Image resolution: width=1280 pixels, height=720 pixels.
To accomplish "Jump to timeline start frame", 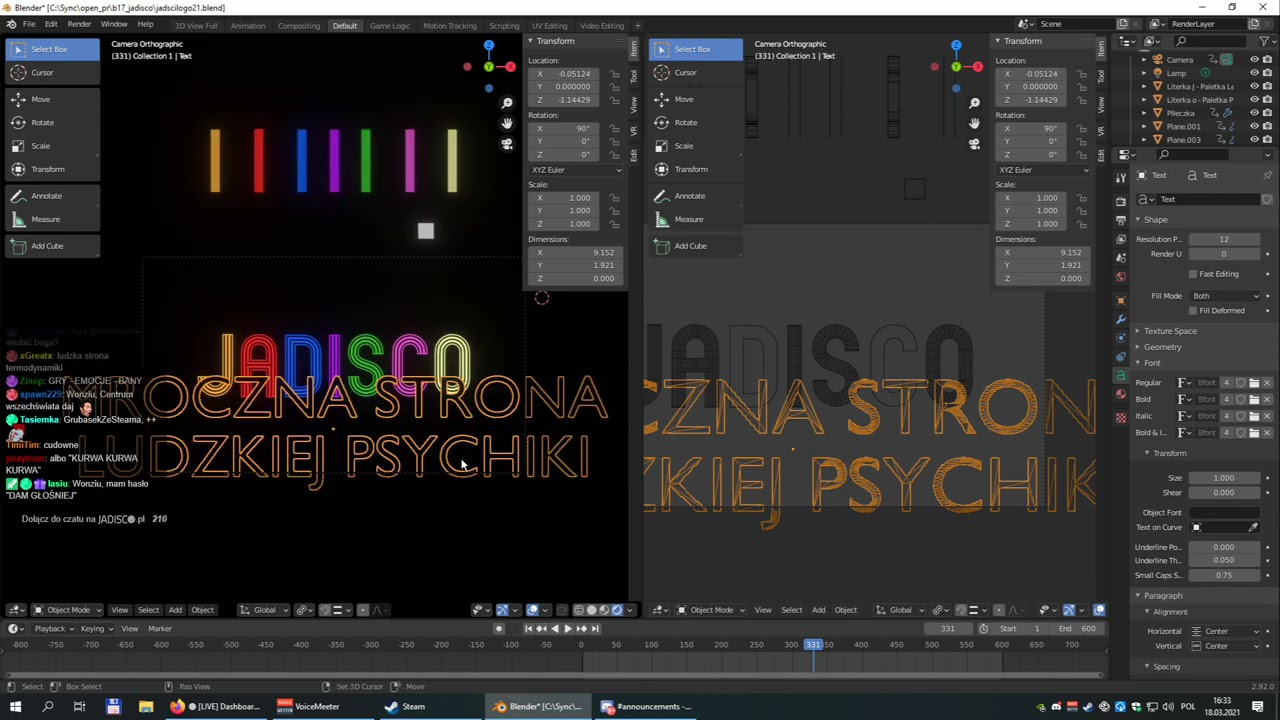I will point(528,629).
